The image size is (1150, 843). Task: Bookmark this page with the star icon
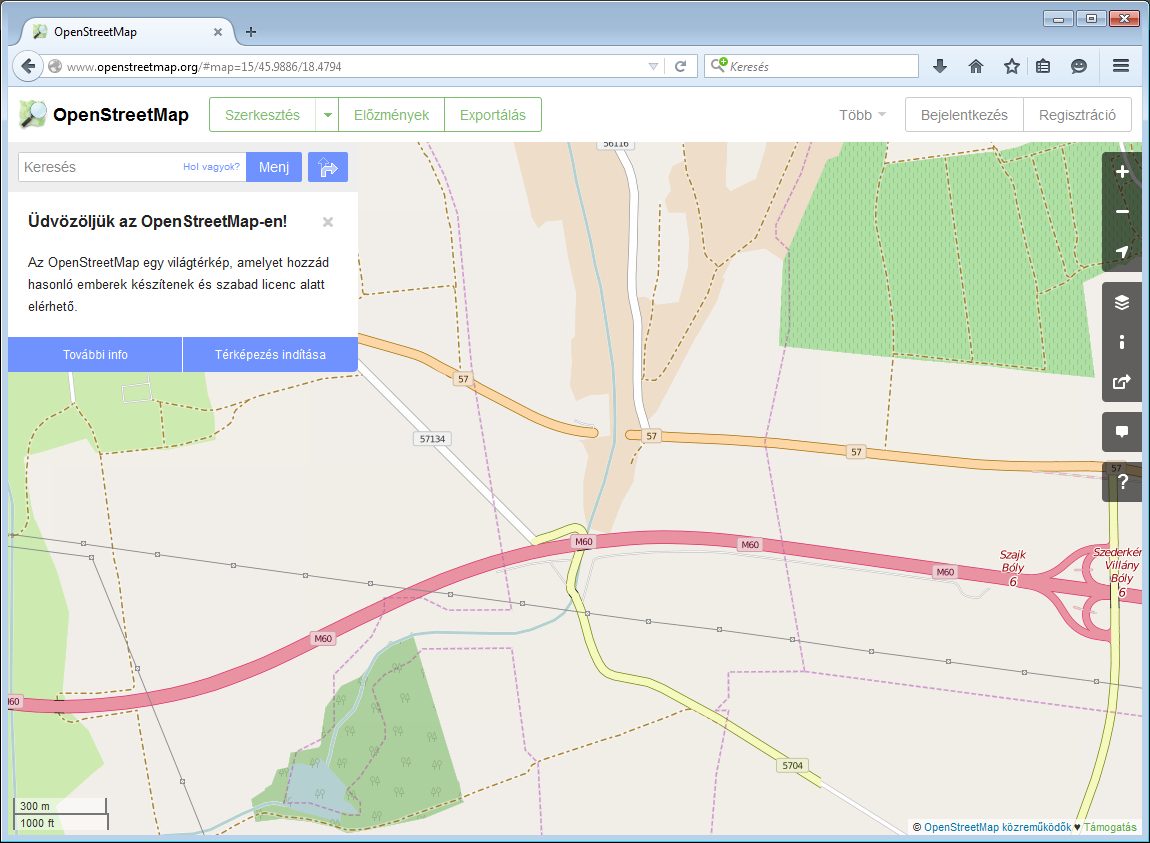click(1011, 66)
